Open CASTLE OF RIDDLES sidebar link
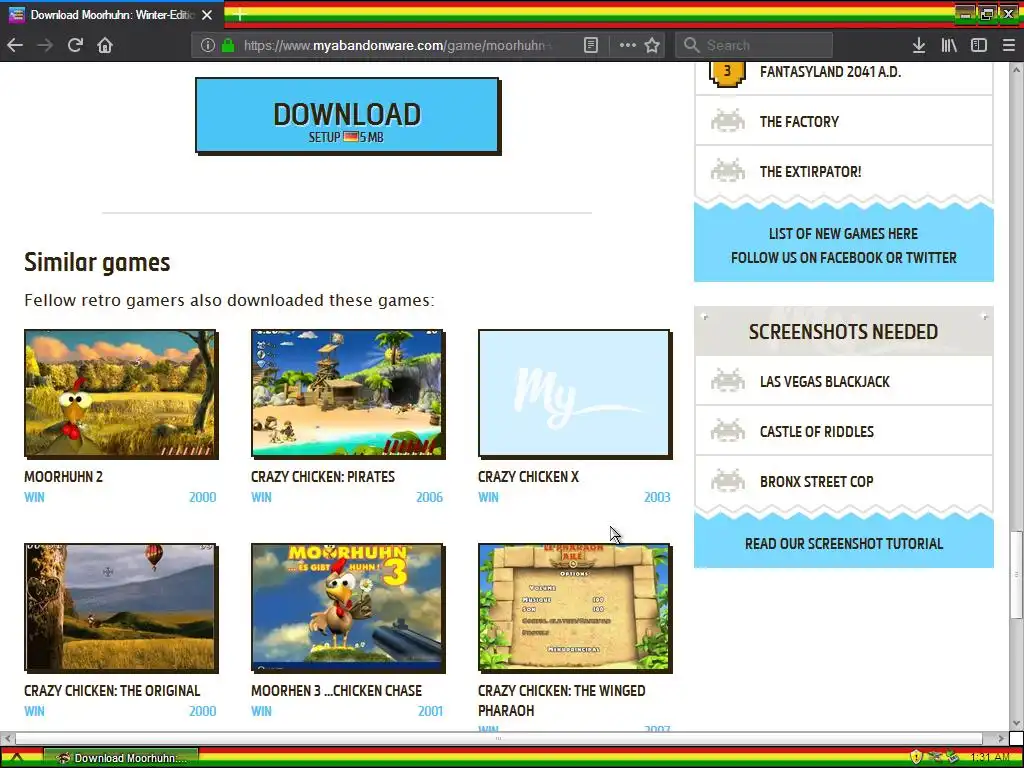 tap(816, 432)
